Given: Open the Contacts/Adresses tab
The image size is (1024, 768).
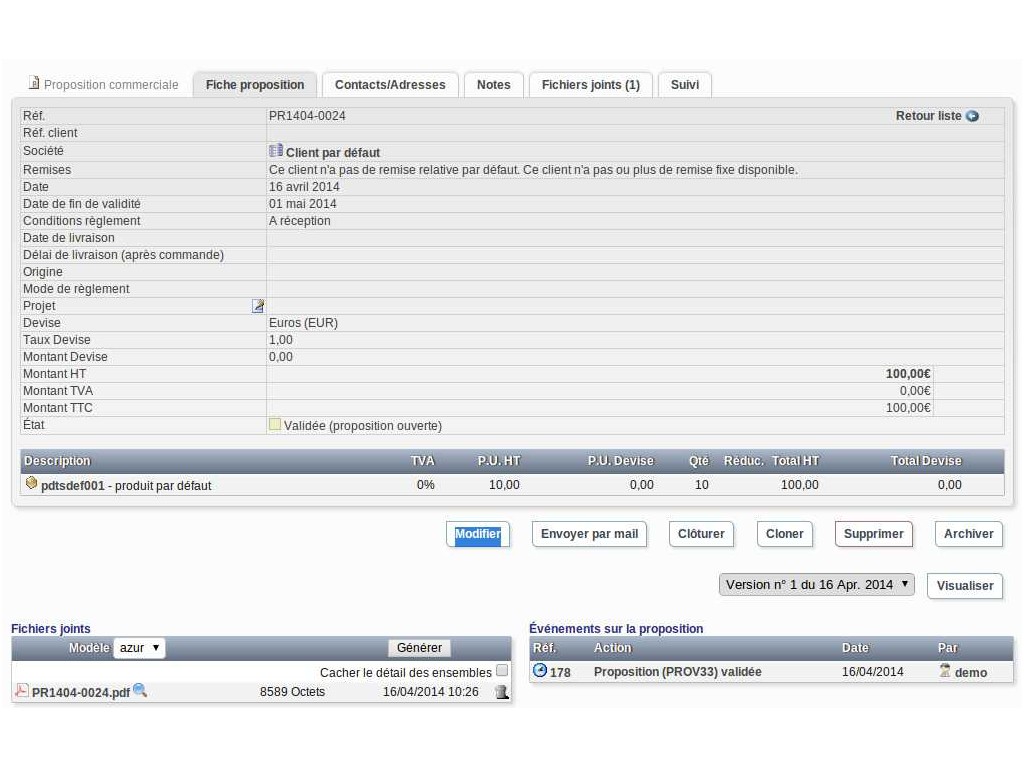Looking at the screenshot, I should (x=390, y=85).
